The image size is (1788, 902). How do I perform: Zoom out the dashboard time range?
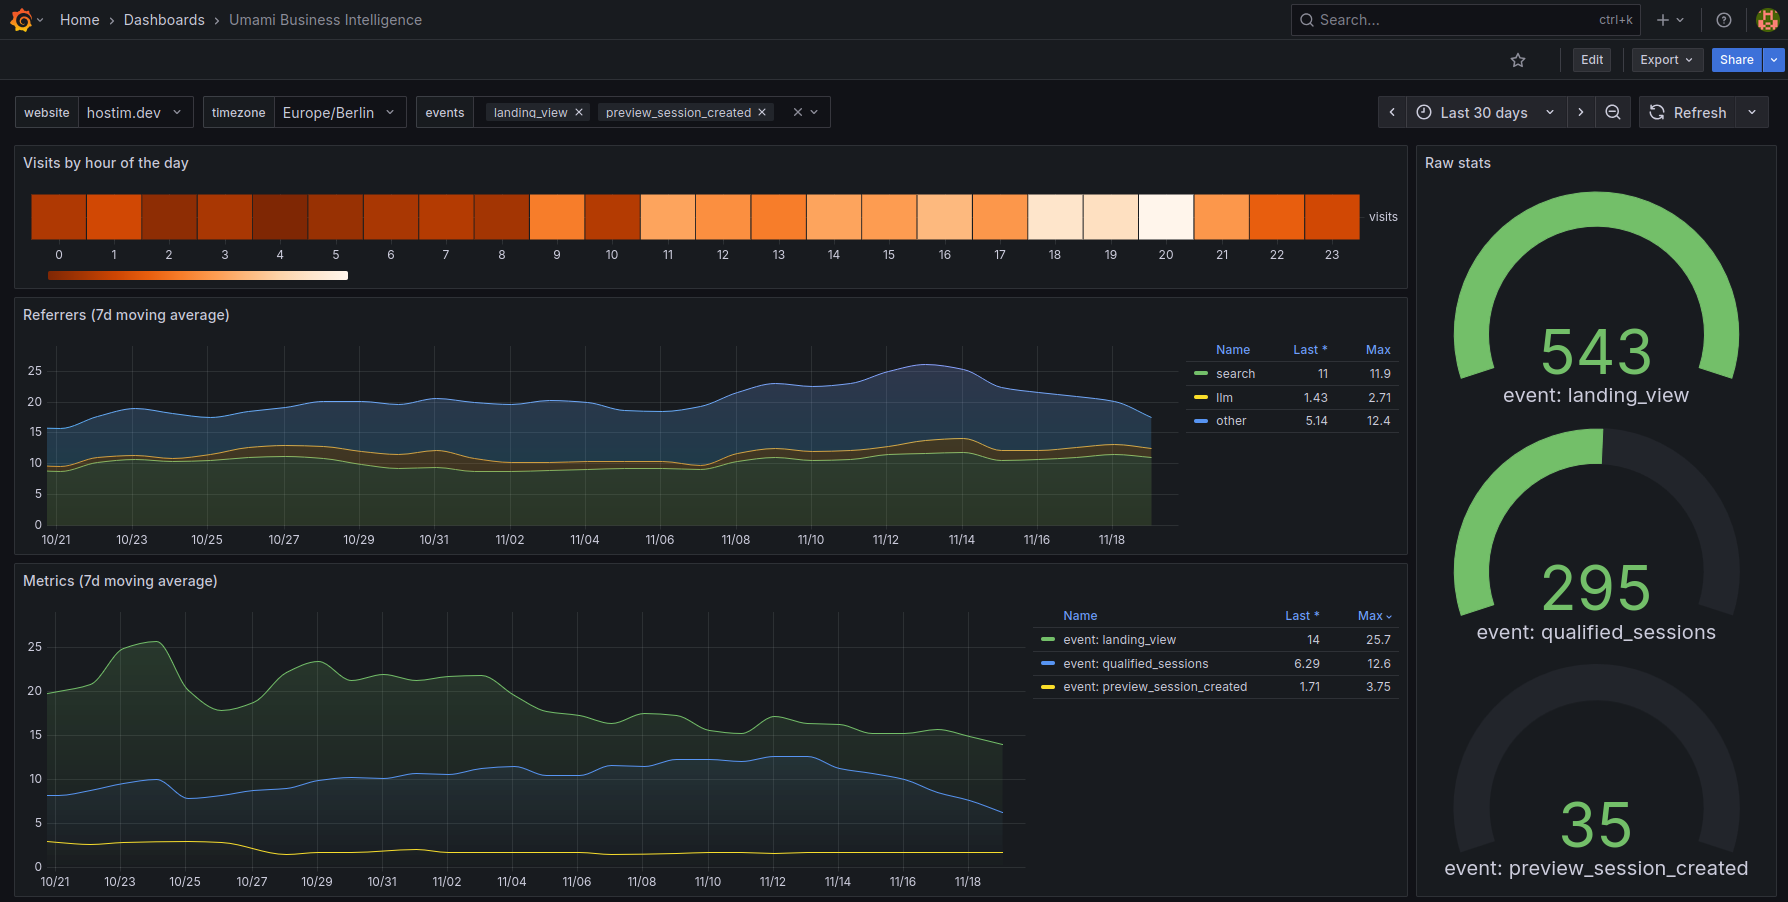tap(1613, 112)
